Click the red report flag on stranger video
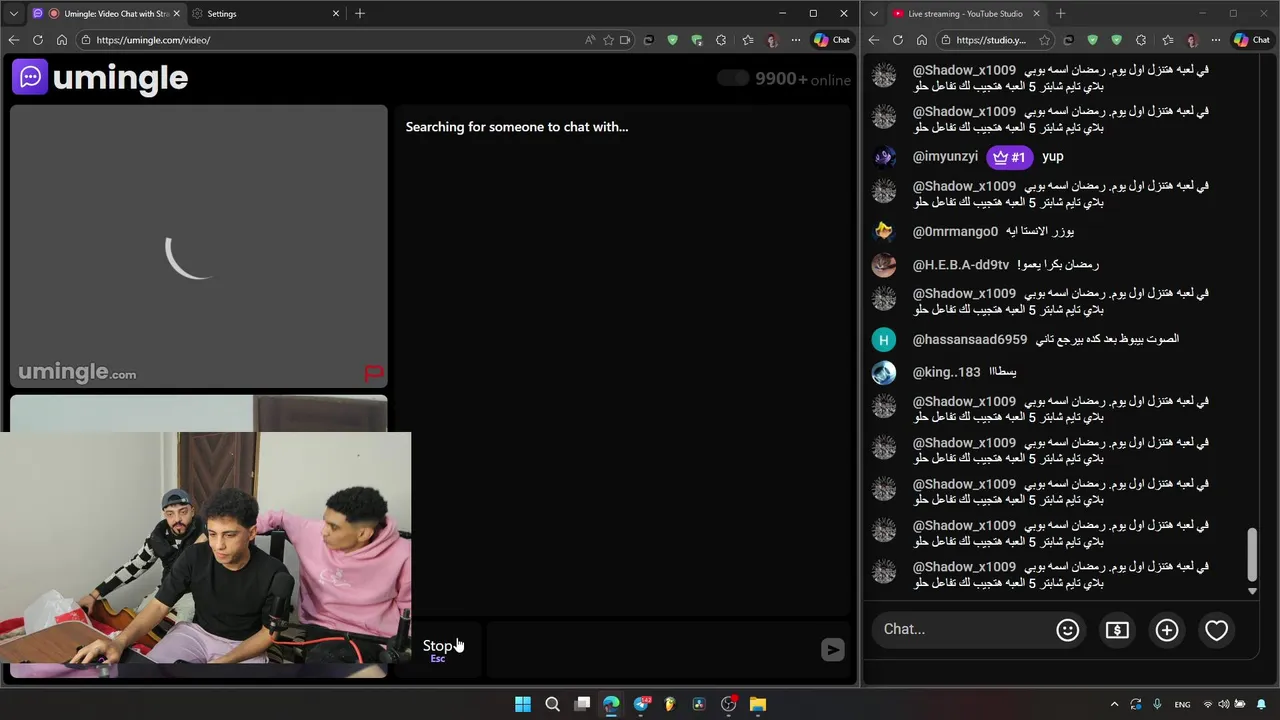 (x=373, y=373)
